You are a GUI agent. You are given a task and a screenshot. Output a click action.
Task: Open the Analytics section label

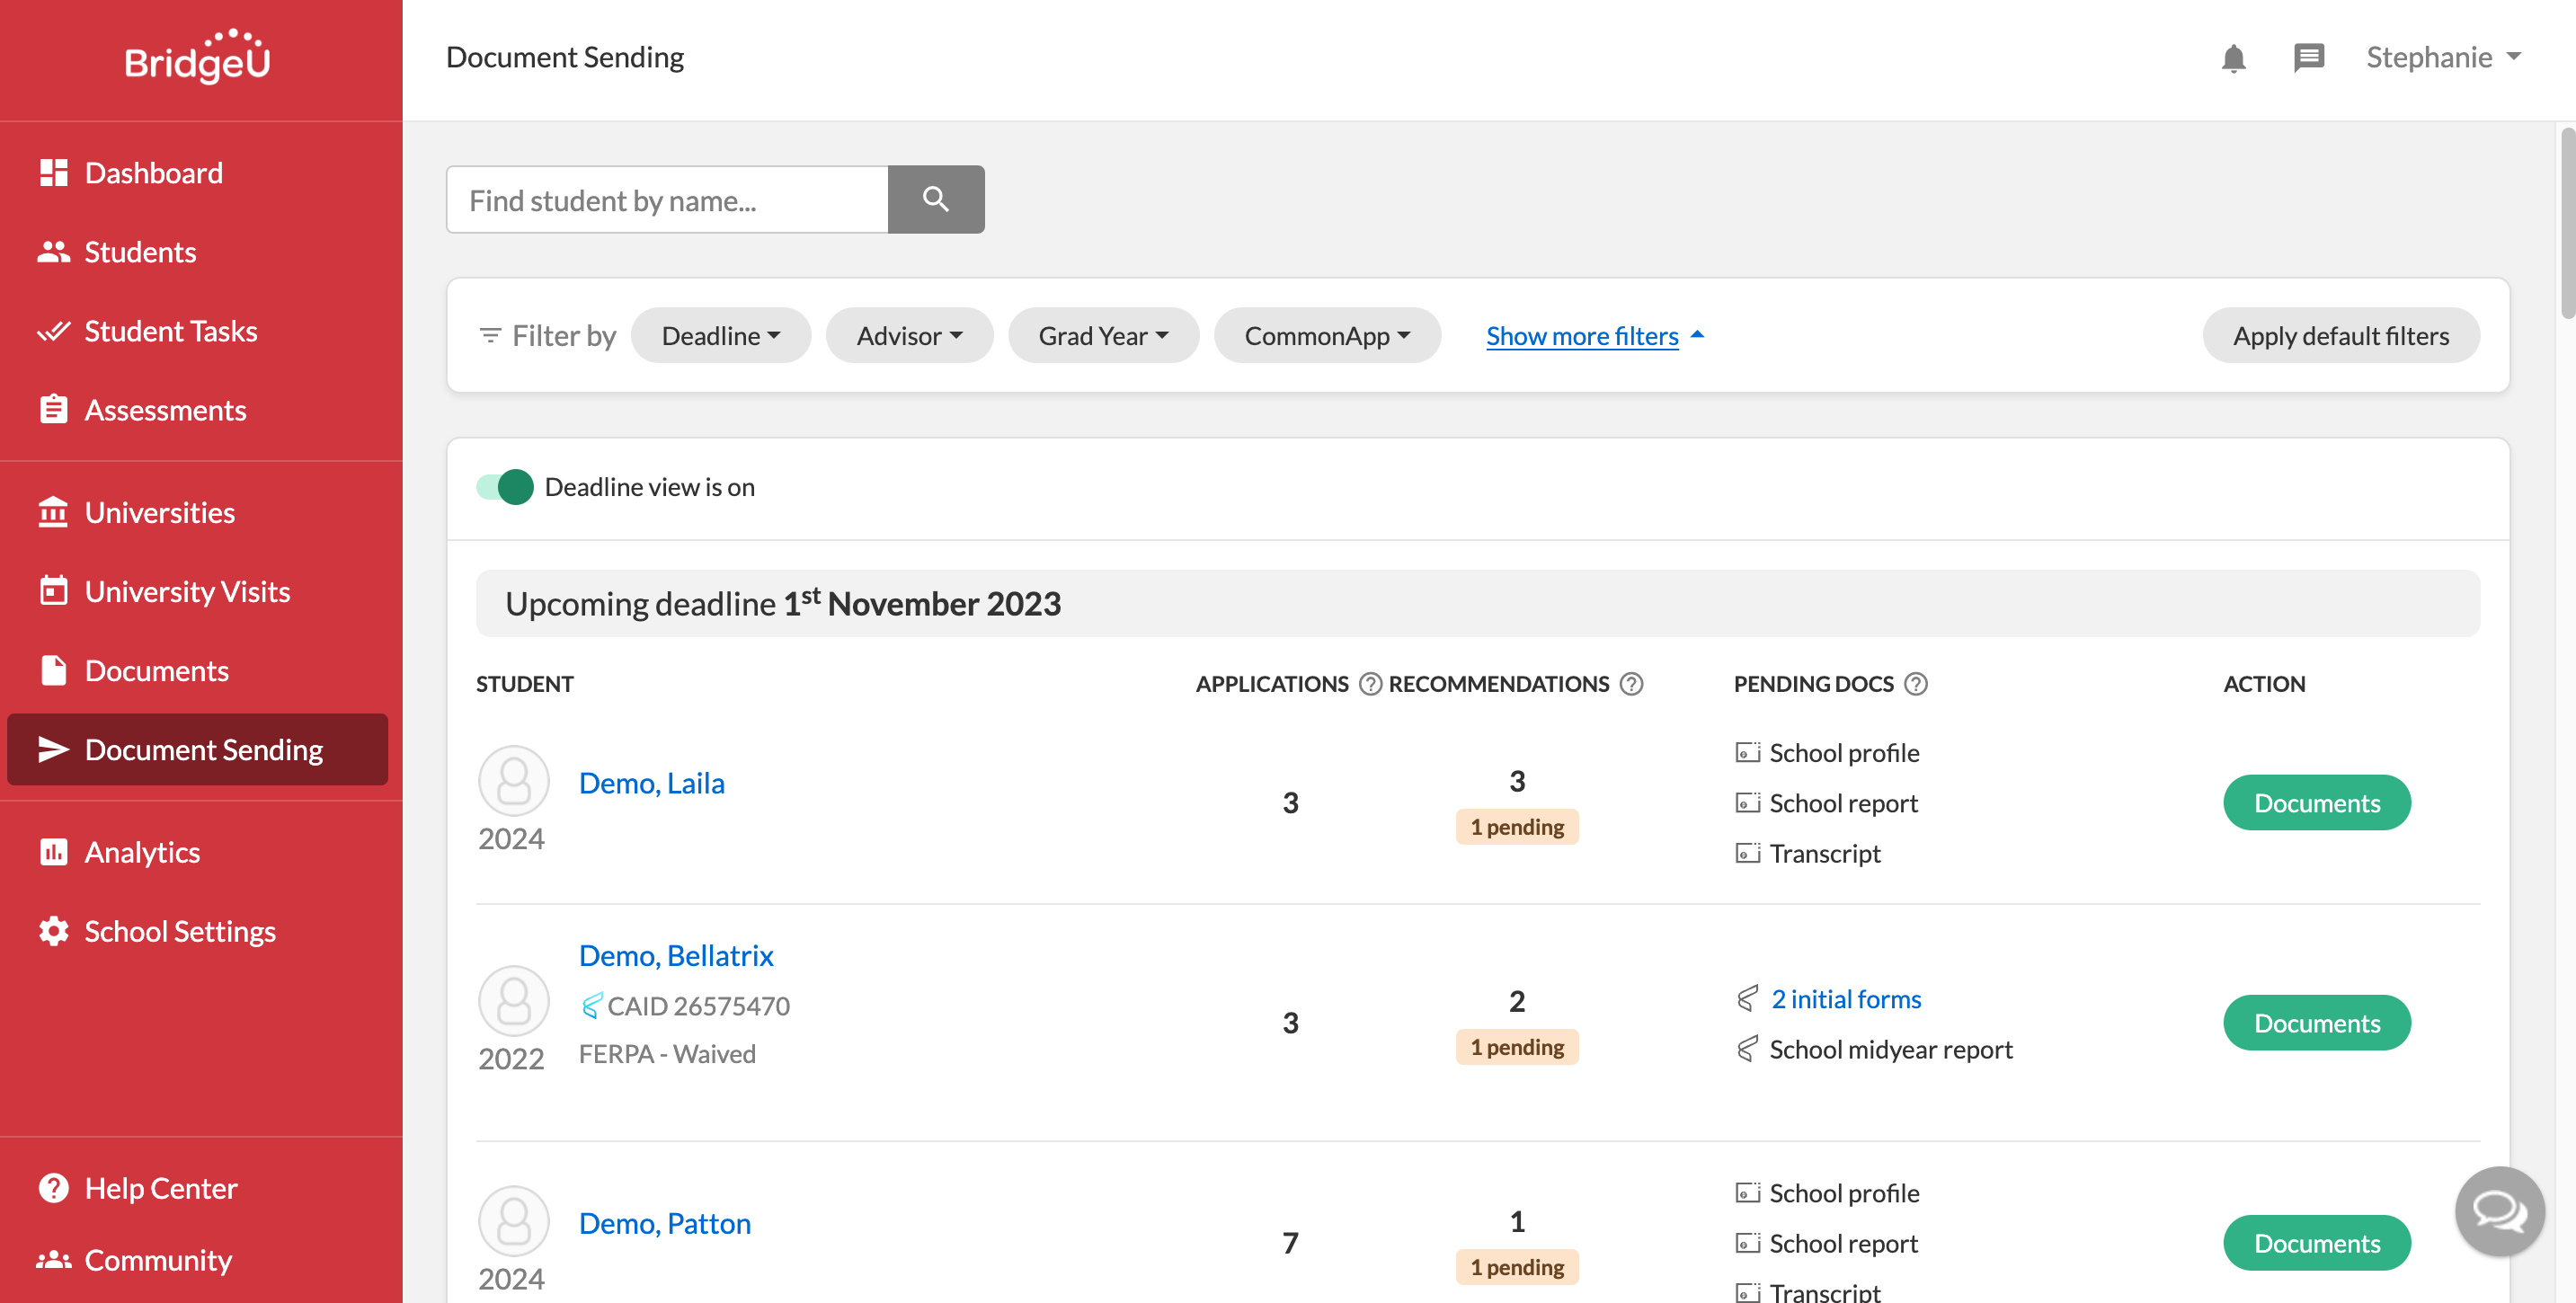142,852
